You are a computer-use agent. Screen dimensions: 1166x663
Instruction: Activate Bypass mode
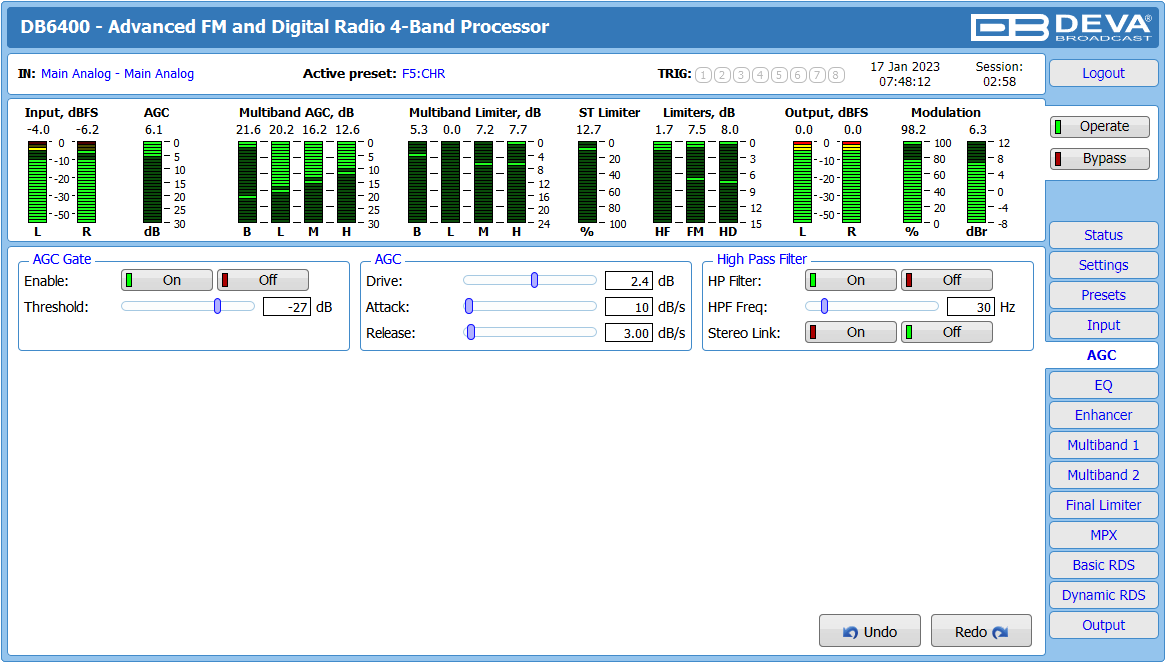(x=1100, y=158)
